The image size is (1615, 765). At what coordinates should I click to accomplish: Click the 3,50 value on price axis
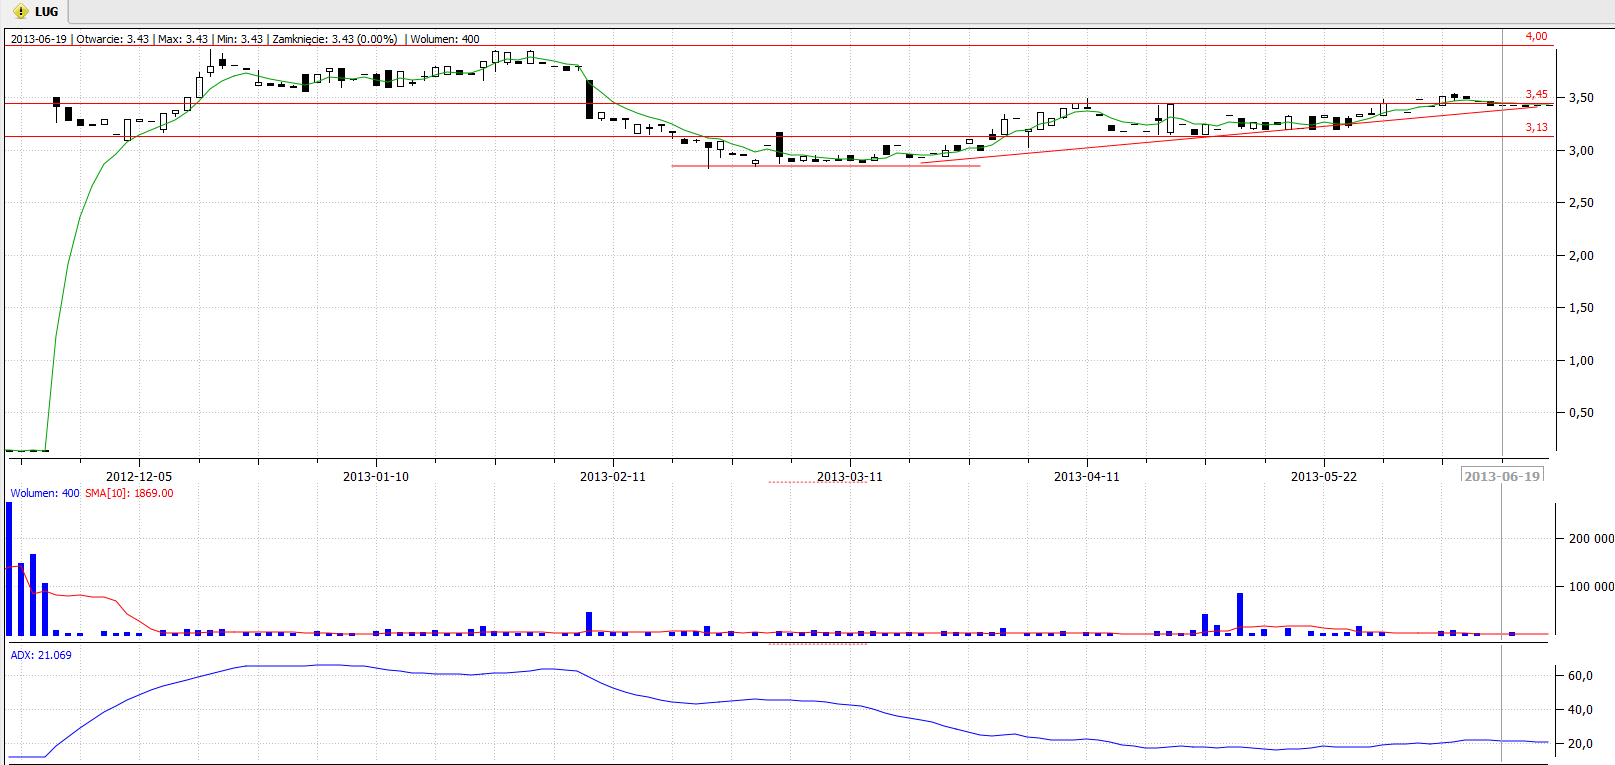click(1581, 98)
